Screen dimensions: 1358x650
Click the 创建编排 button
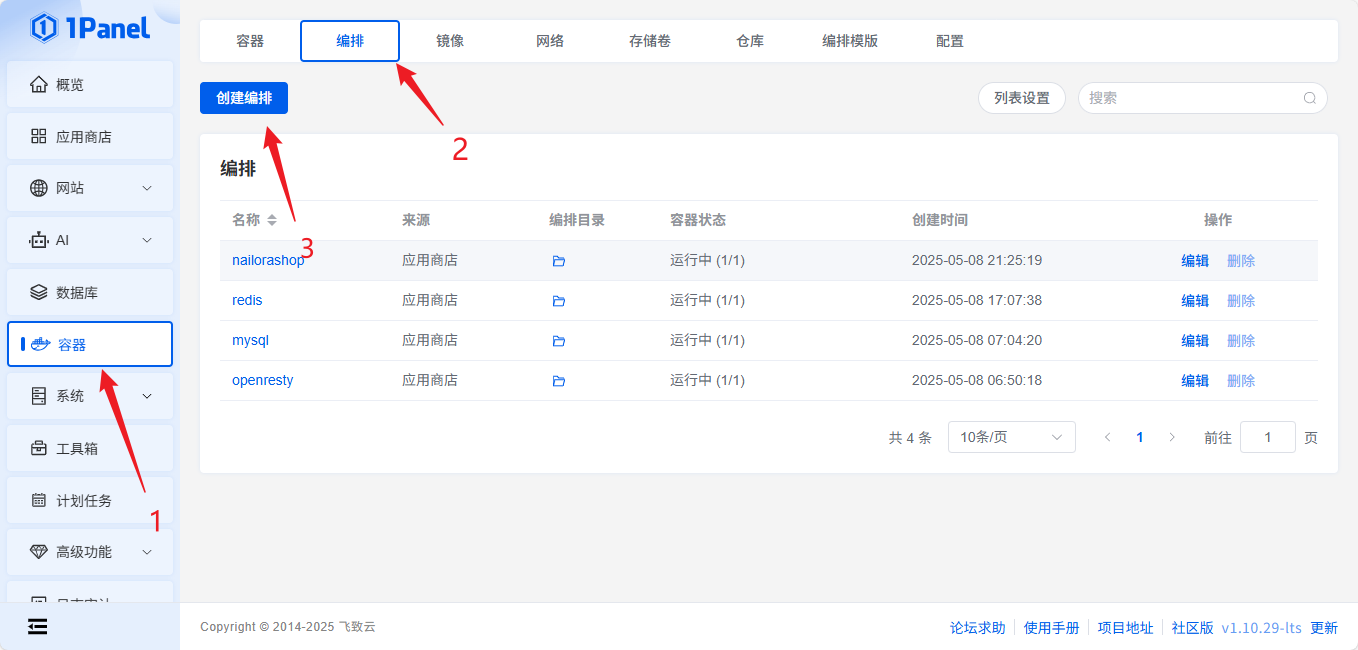tap(244, 98)
